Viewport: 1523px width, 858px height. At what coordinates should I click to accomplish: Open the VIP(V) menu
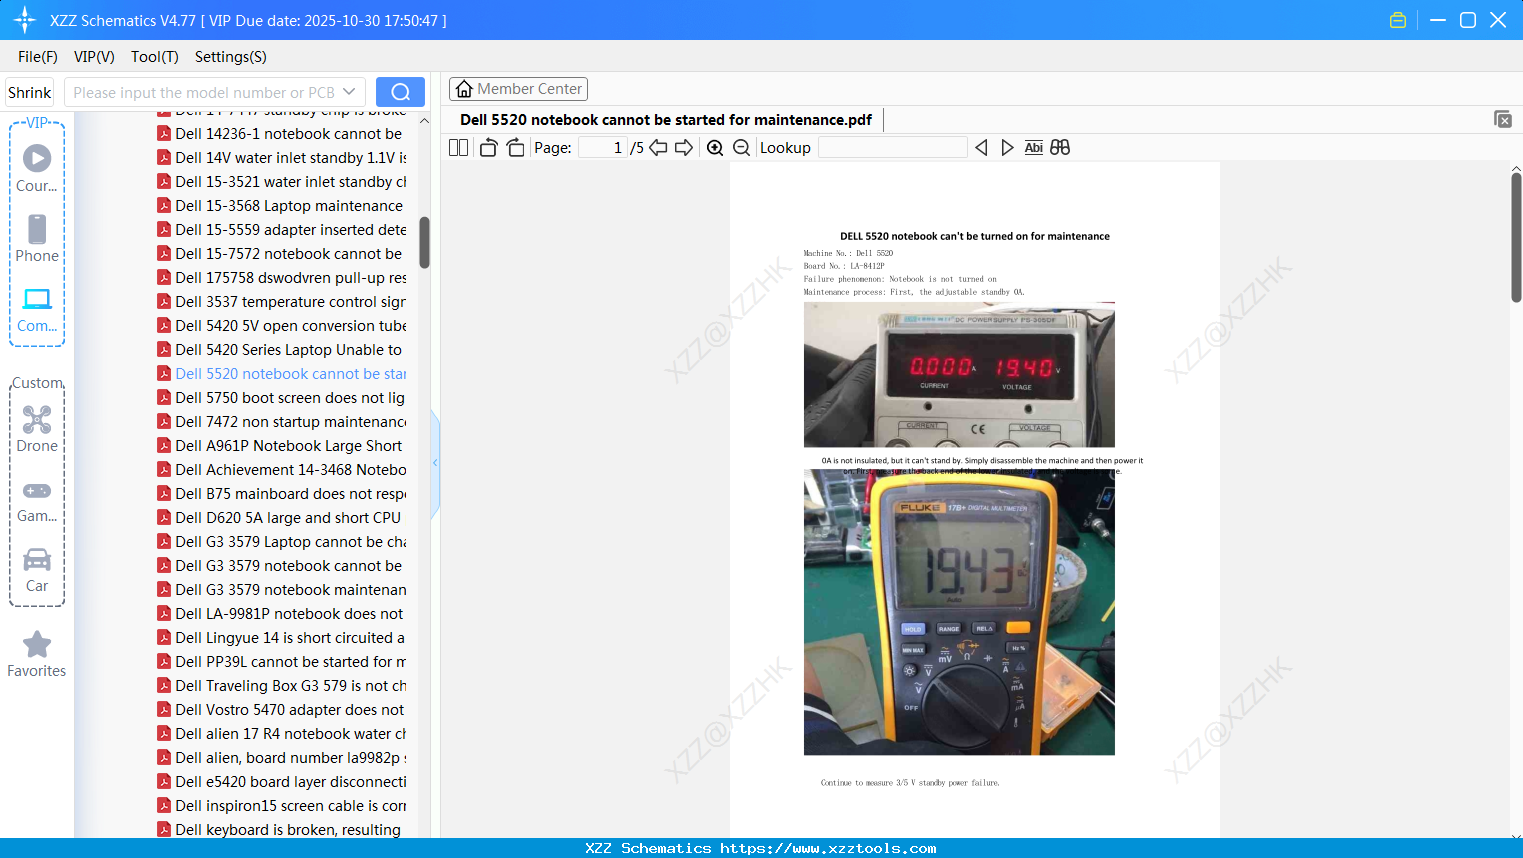click(94, 57)
